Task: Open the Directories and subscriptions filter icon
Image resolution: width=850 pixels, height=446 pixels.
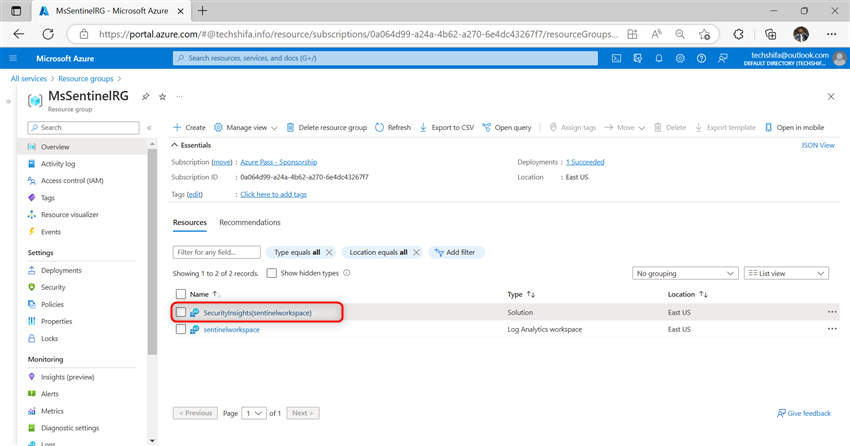Action: (x=638, y=58)
